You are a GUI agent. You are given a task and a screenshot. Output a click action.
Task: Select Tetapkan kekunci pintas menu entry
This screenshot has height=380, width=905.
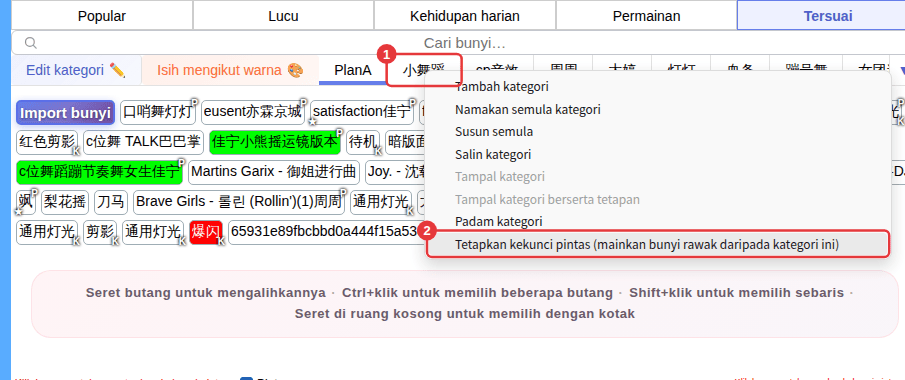tap(657, 244)
